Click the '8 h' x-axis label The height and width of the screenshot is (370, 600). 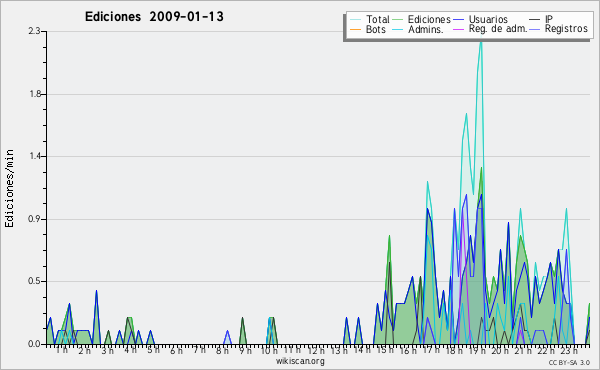coord(222,350)
